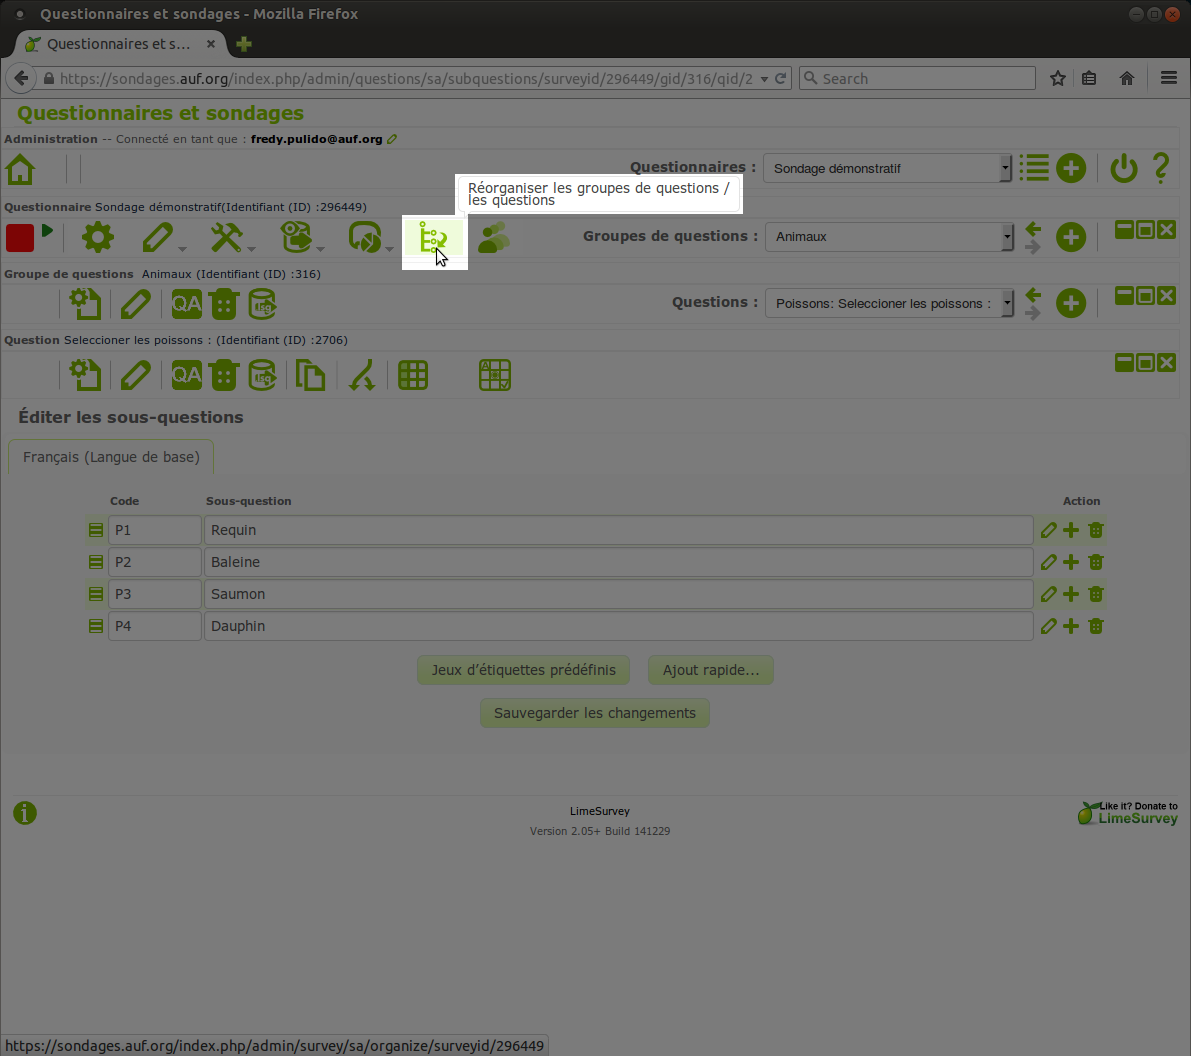
Task: Export the Animaux question group icon
Action: pos(262,304)
